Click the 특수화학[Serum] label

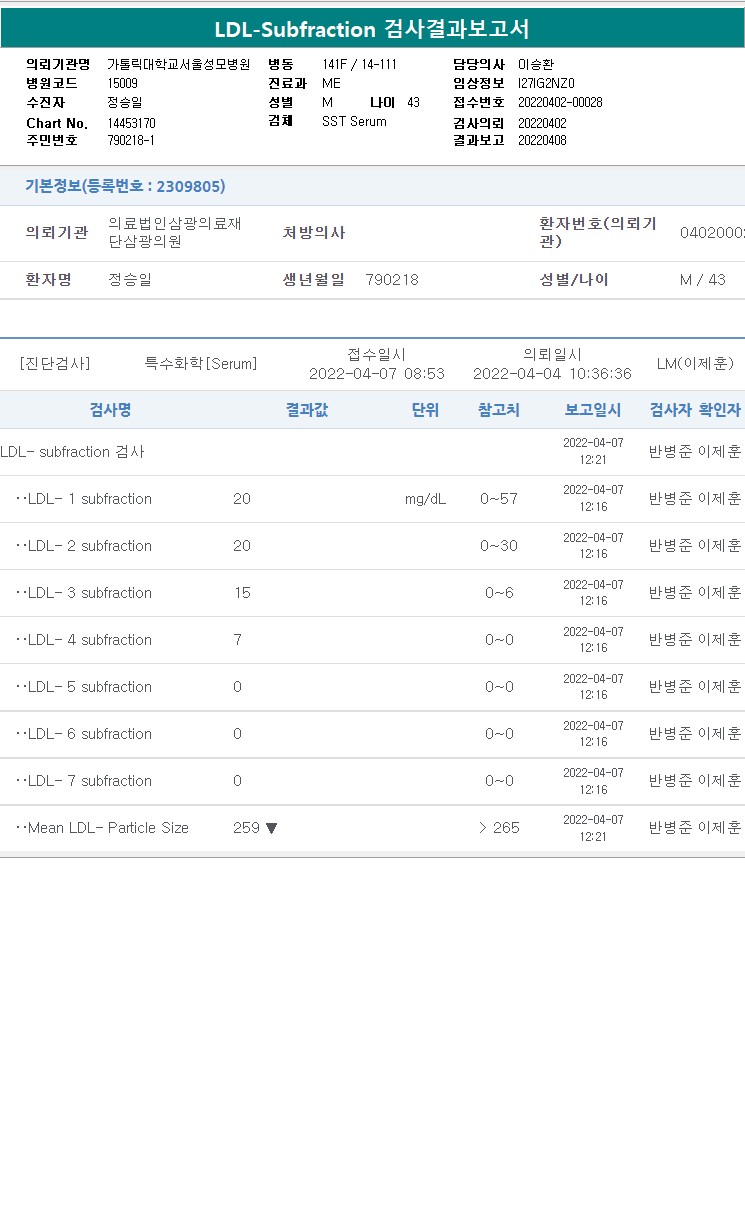201,364
